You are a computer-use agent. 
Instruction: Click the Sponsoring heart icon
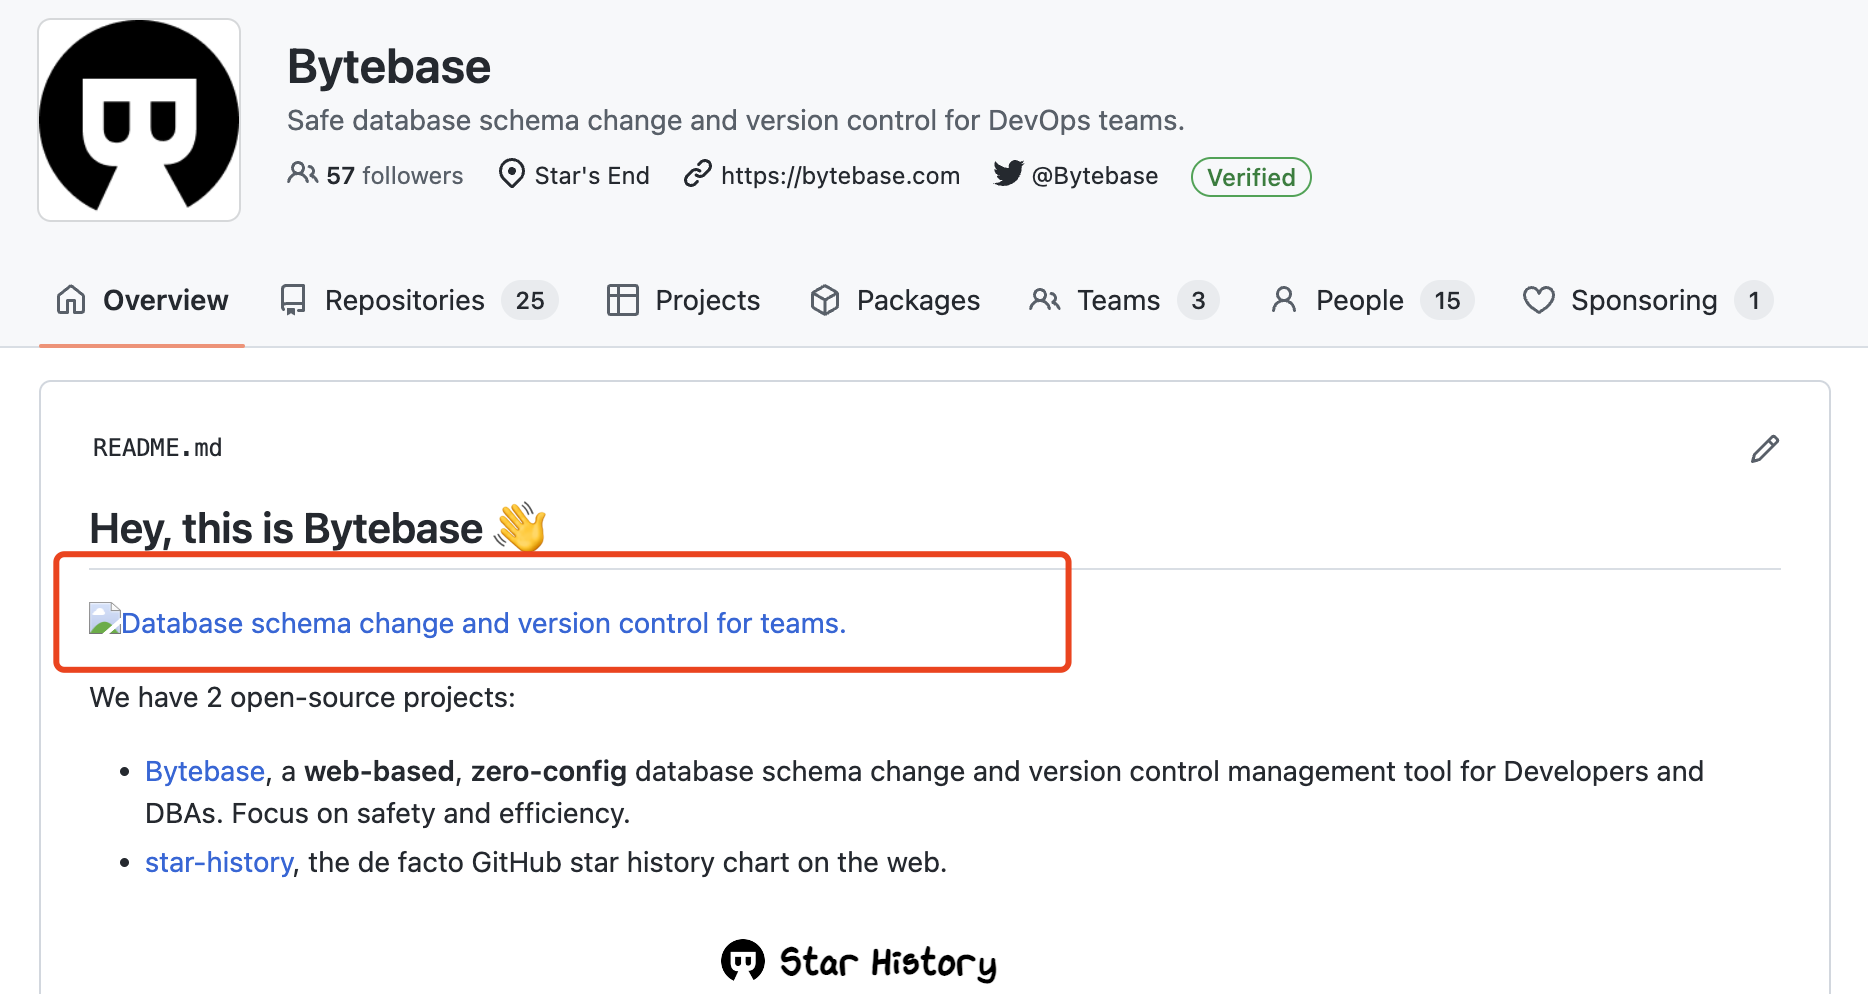click(1539, 300)
